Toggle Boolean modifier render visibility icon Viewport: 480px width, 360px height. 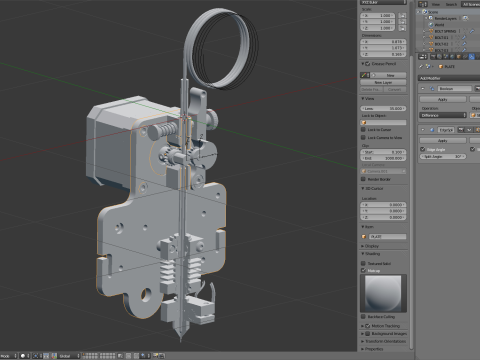477,89
